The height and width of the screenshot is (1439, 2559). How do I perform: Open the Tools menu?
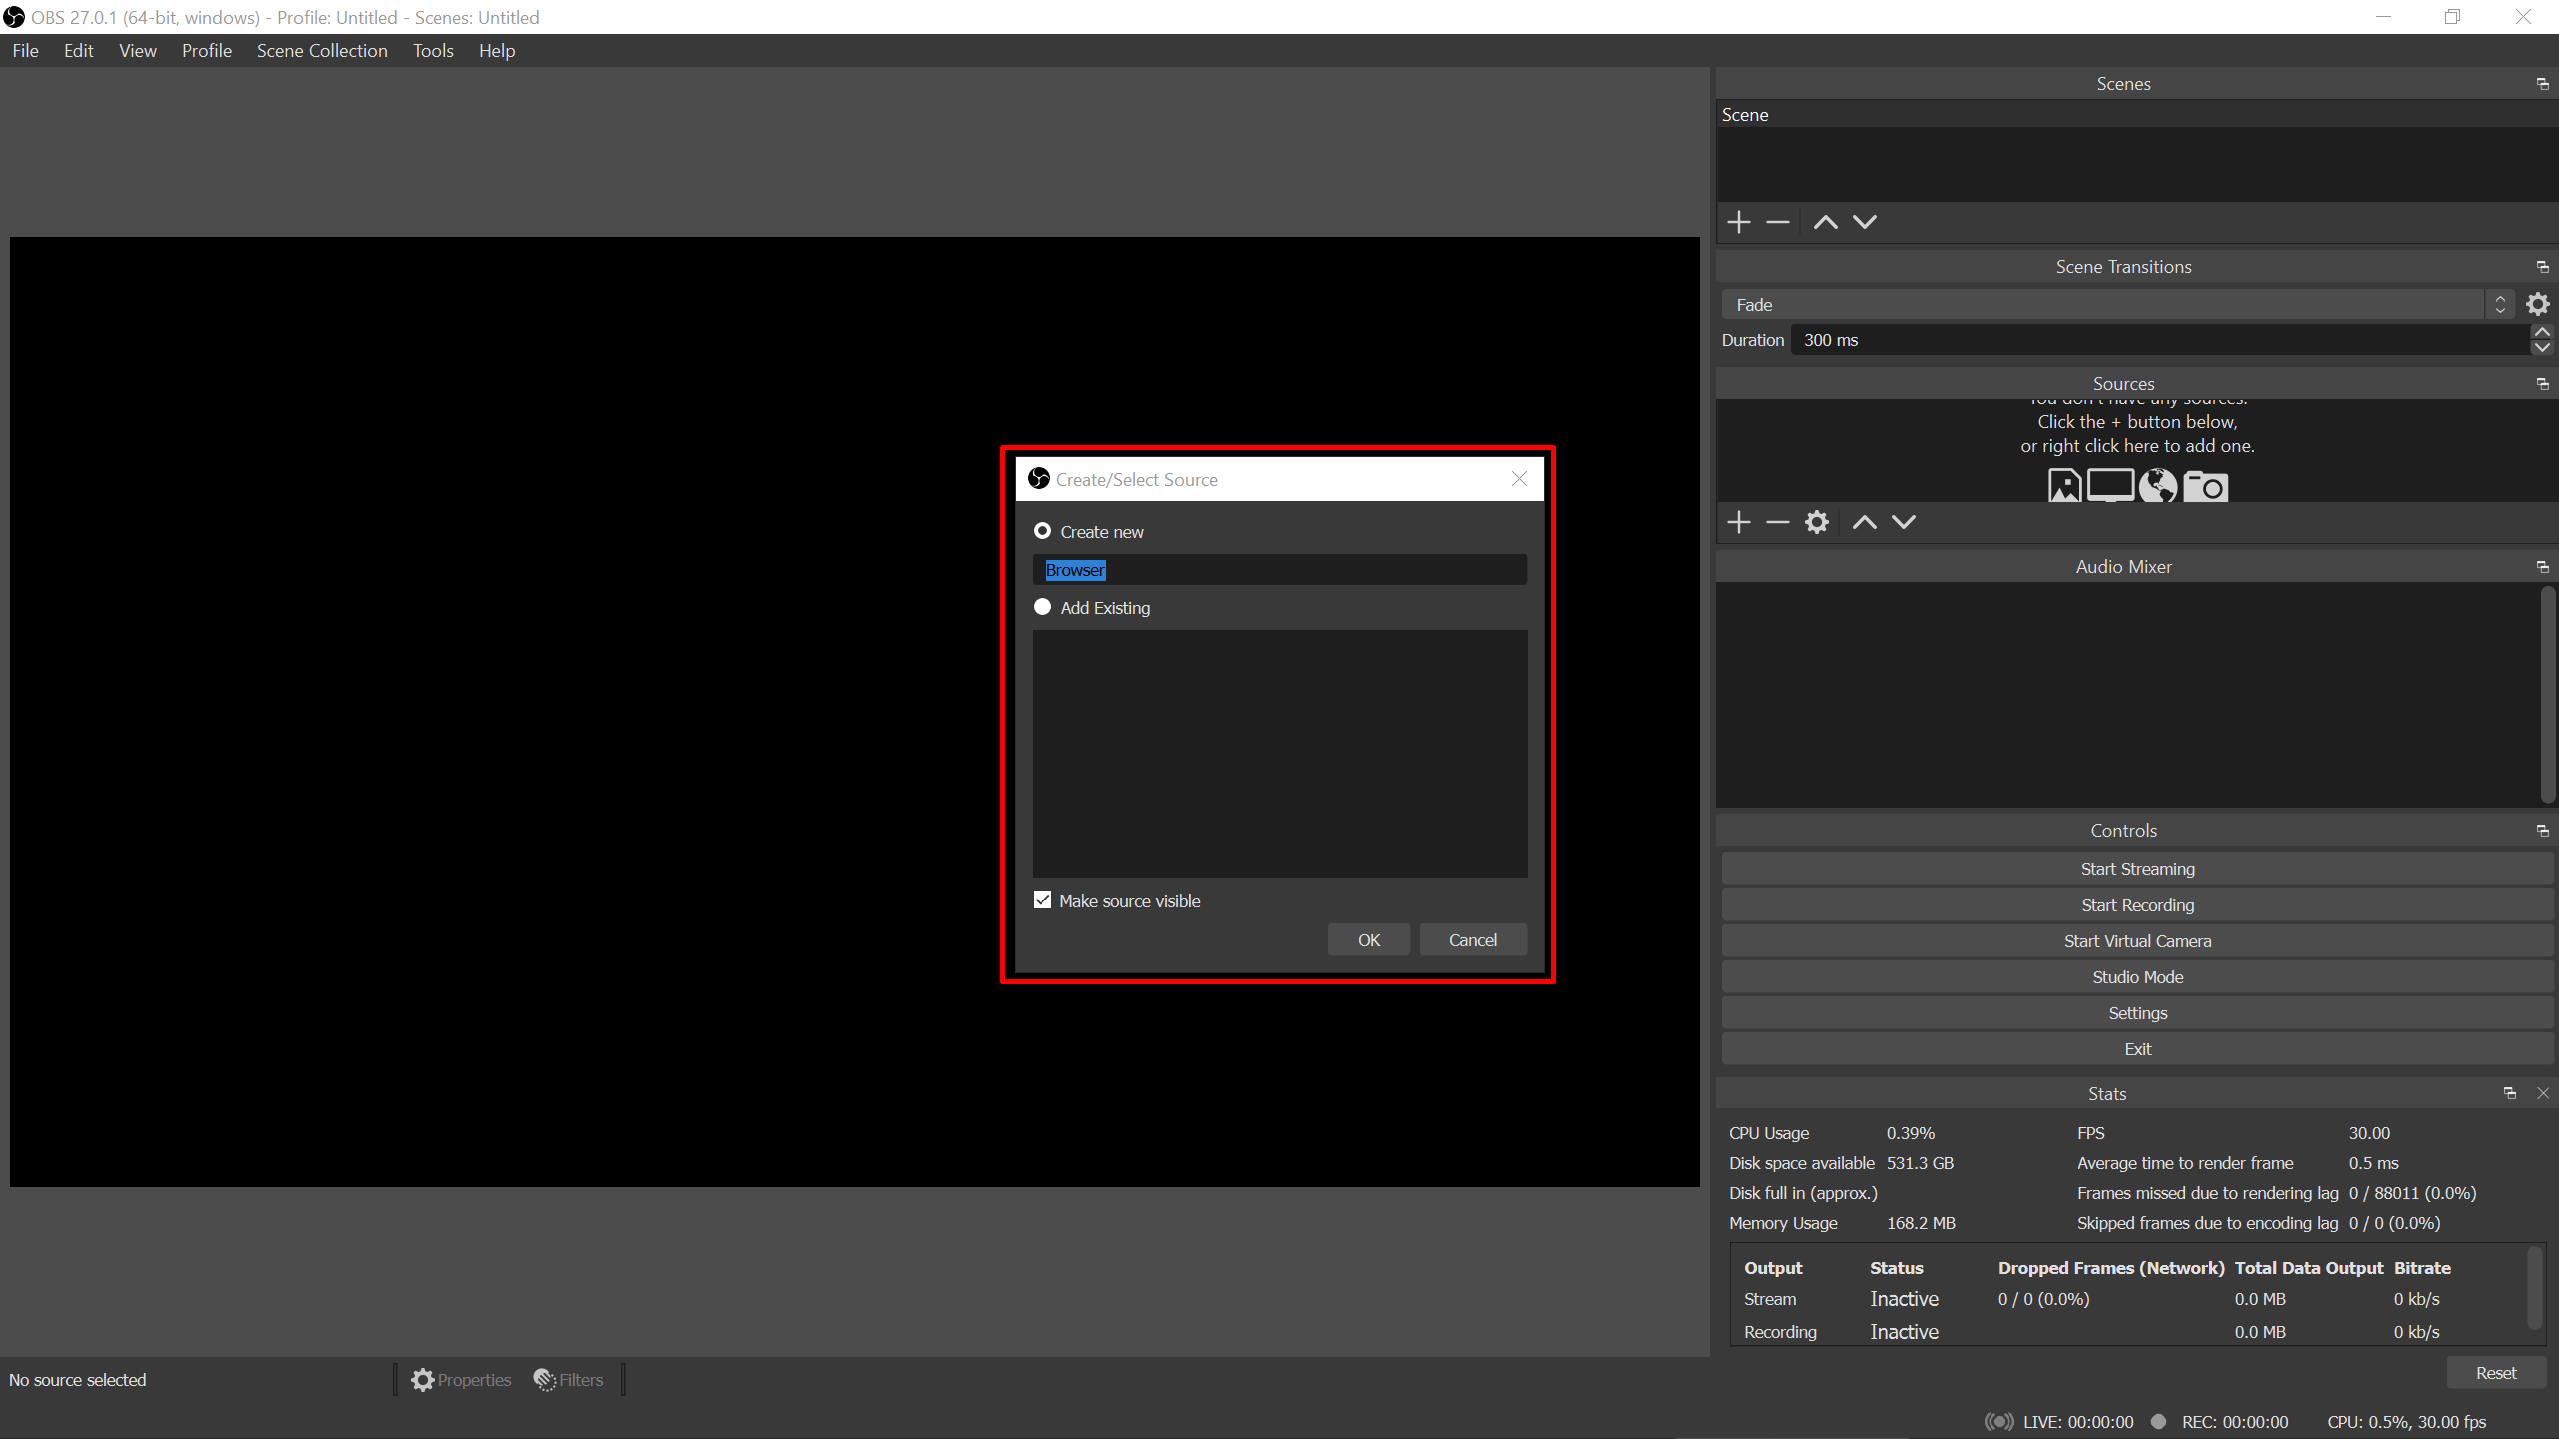(x=433, y=51)
